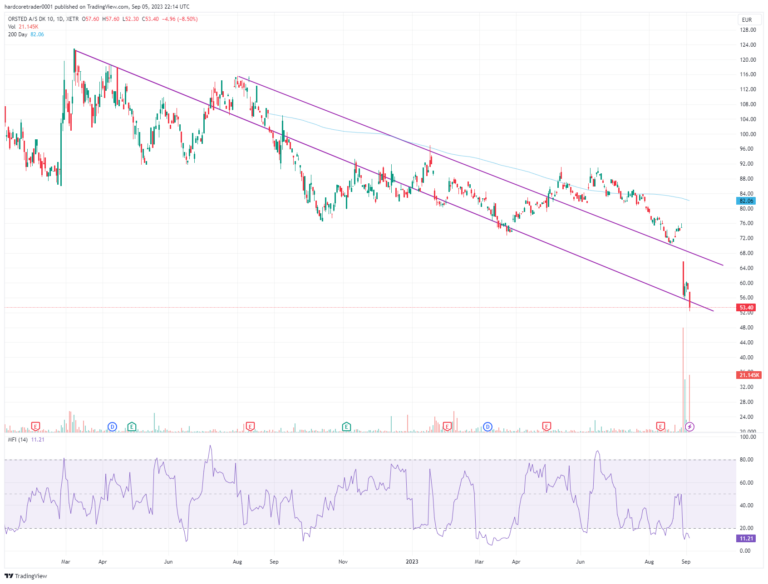768x584 pixels.
Task: Click the earnings marker near August 2023
Action: coord(661,427)
